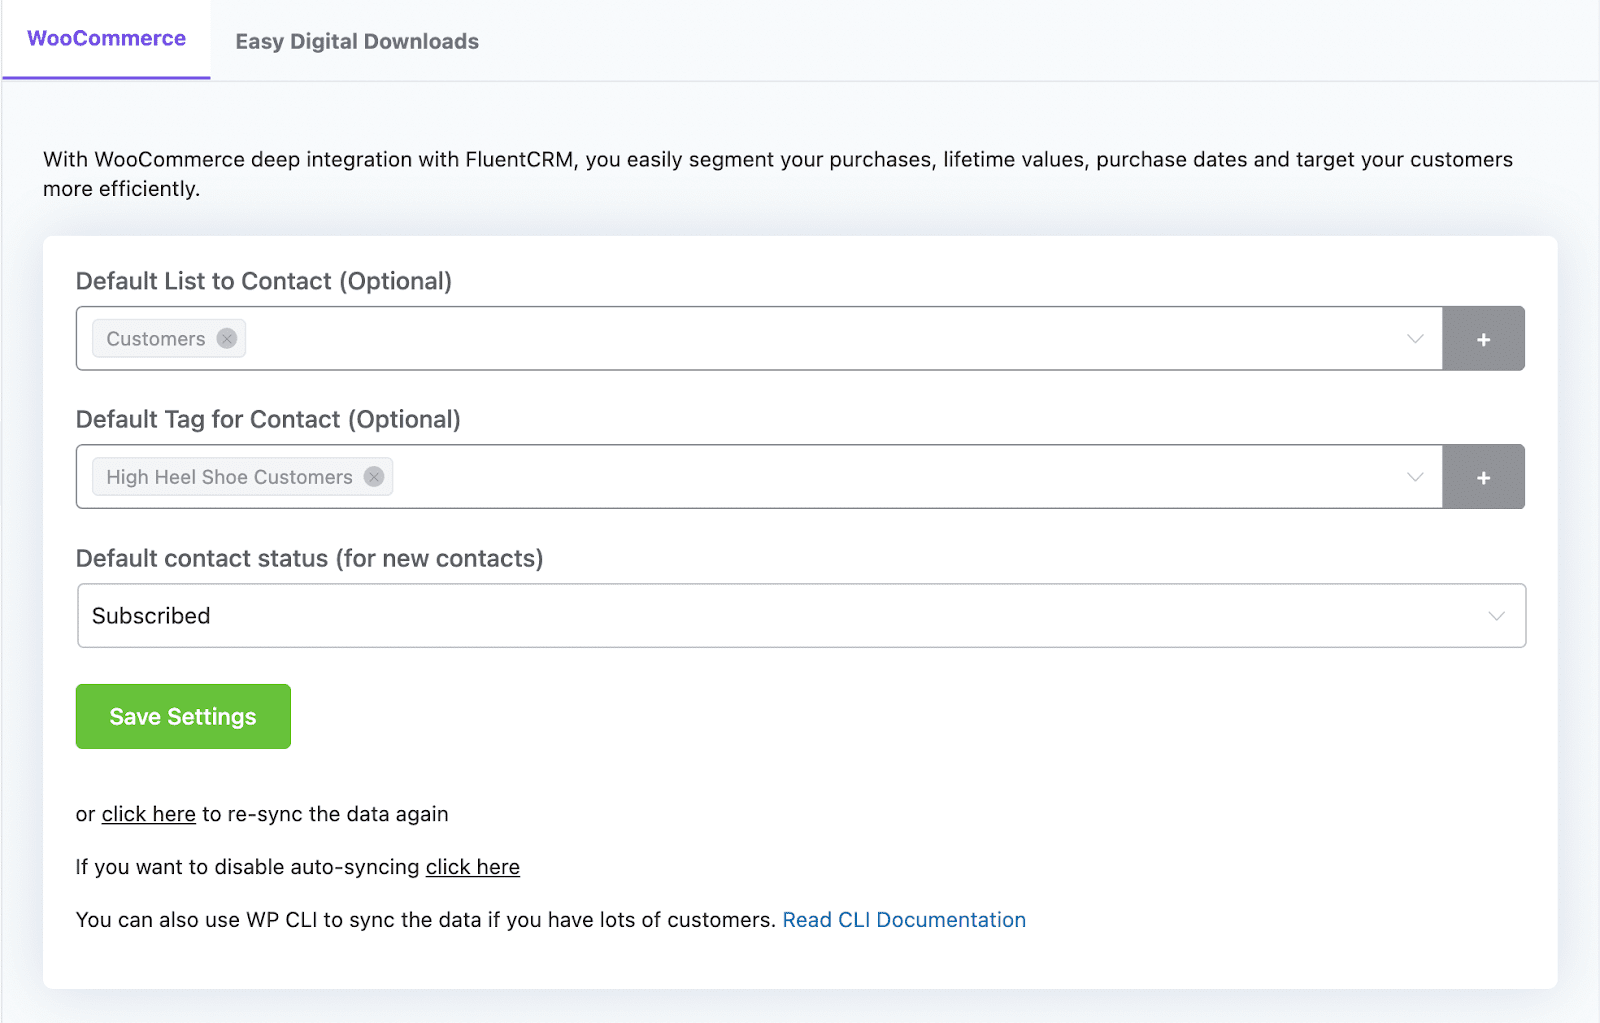The width and height of the screenshot is (1600, 1023).
Task: Click the Save Settings button
Action: [x=183, y=717]
